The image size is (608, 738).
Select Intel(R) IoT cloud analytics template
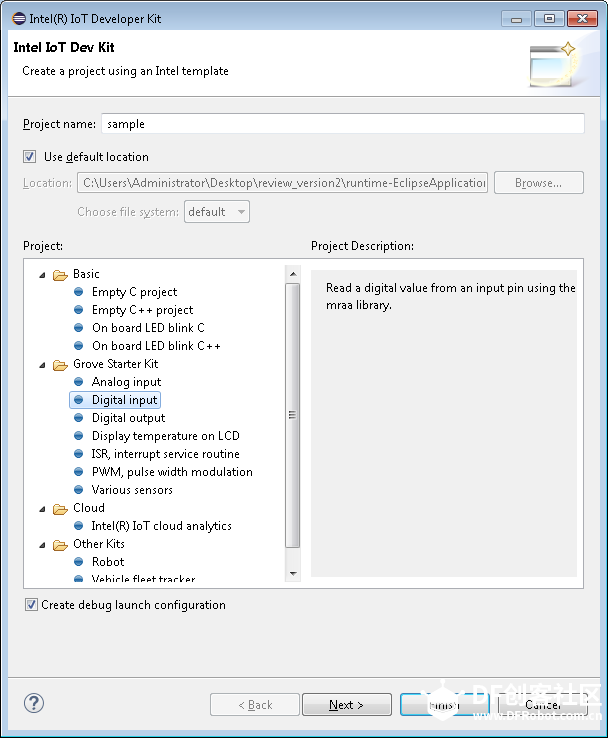[161, 526]
